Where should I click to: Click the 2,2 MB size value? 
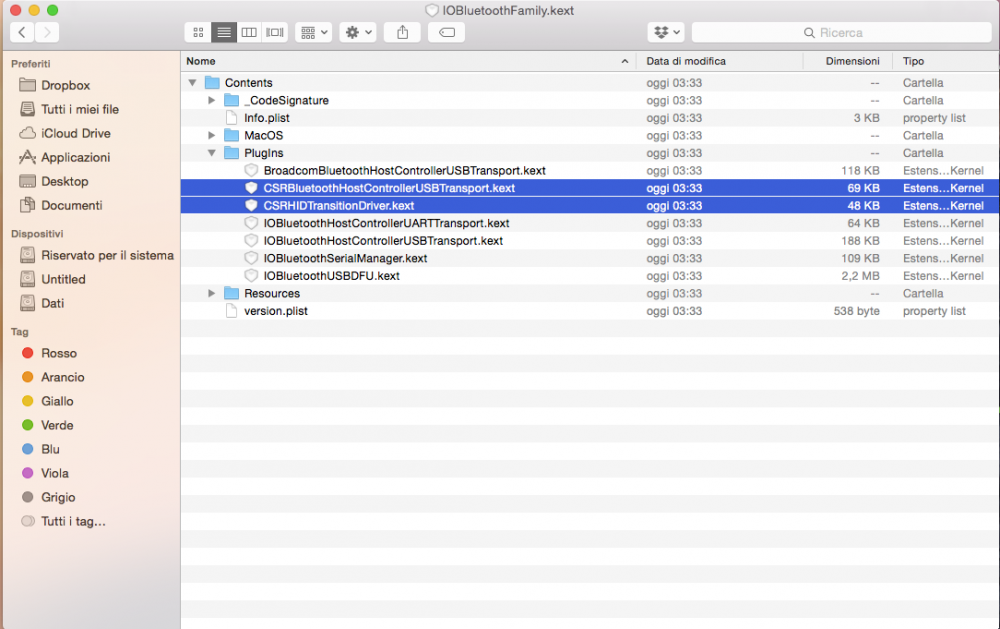pyautogui.click(x=860, y=276)
